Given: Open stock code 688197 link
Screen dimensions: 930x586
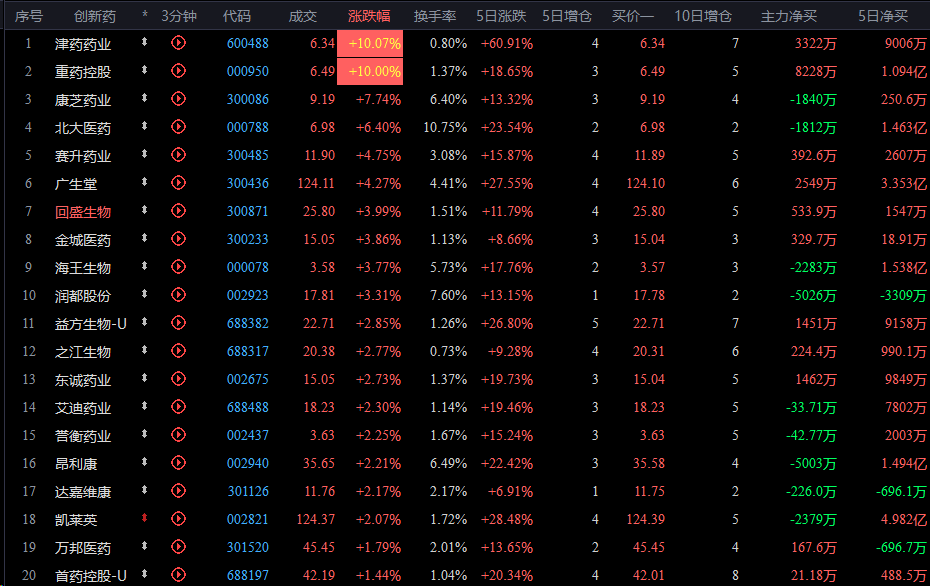Looking at the screenshot, I should [247, 576].
